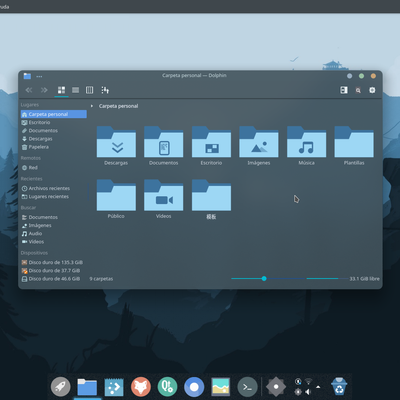Select the Público folder icon
This screenshot has width=400, height=400.
tap(116, 195)
